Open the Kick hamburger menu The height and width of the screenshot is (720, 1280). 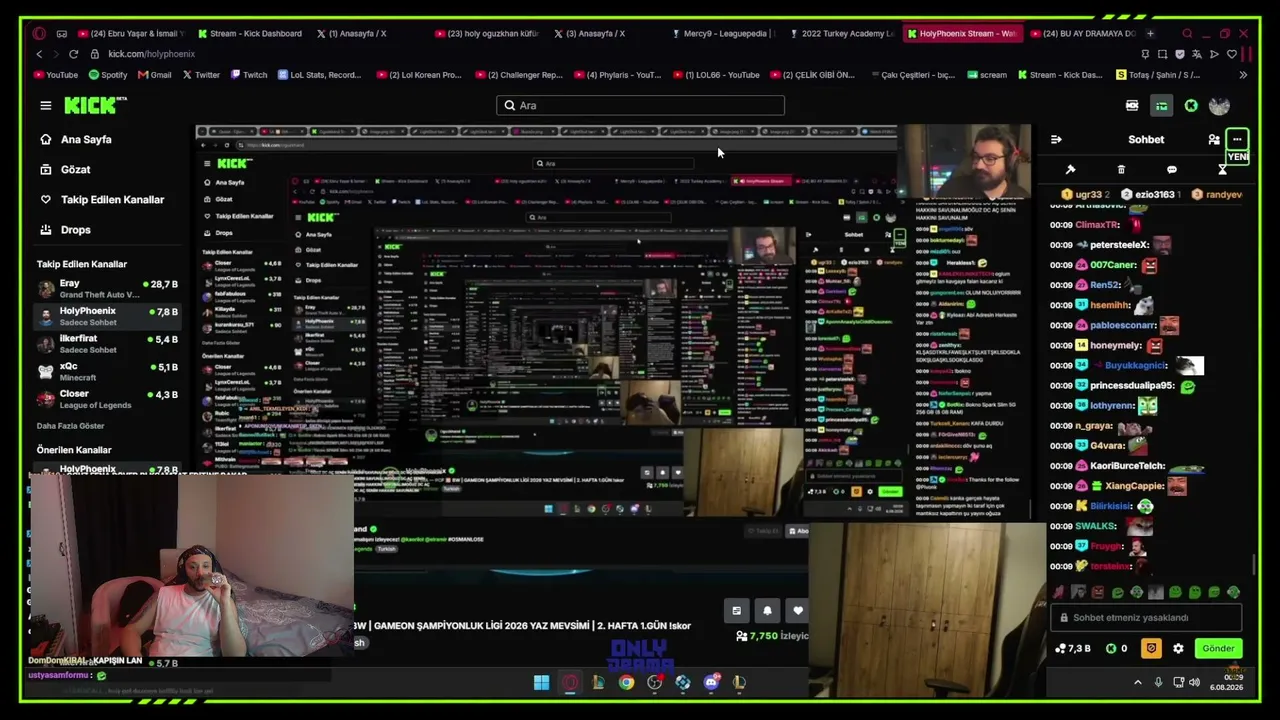click(x=46, y=105)
